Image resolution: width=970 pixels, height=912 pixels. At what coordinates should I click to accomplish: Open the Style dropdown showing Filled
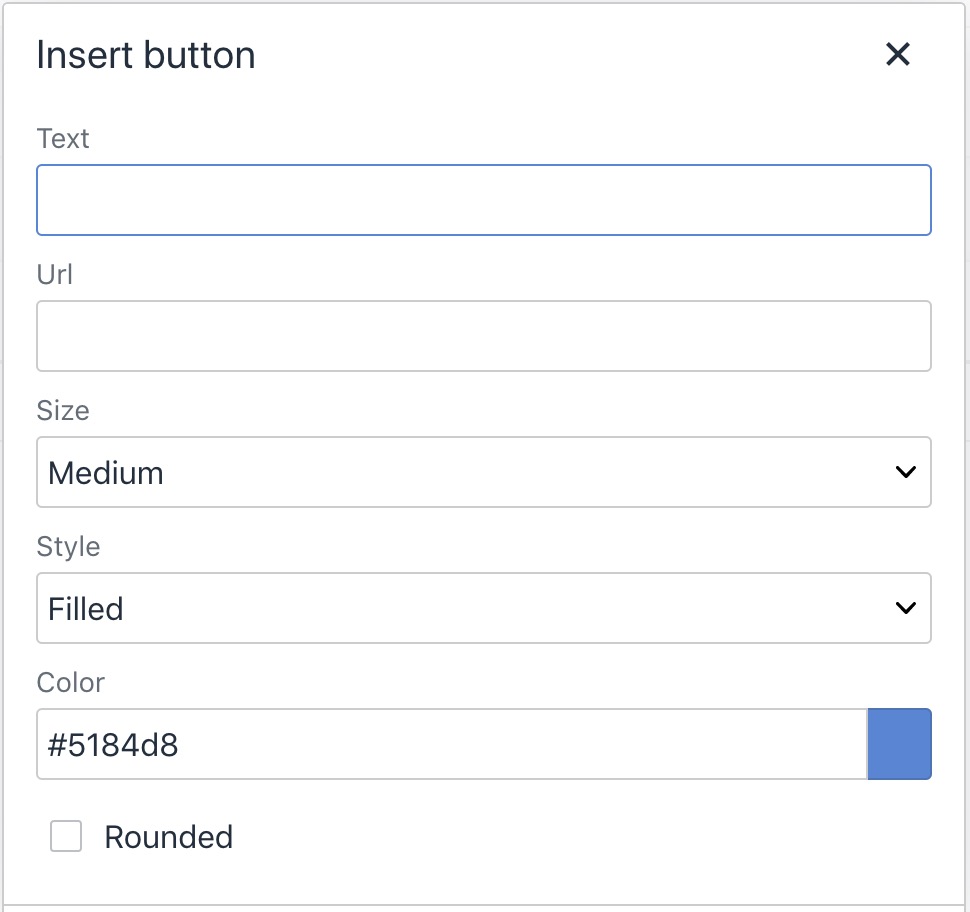tap(484, 609)
